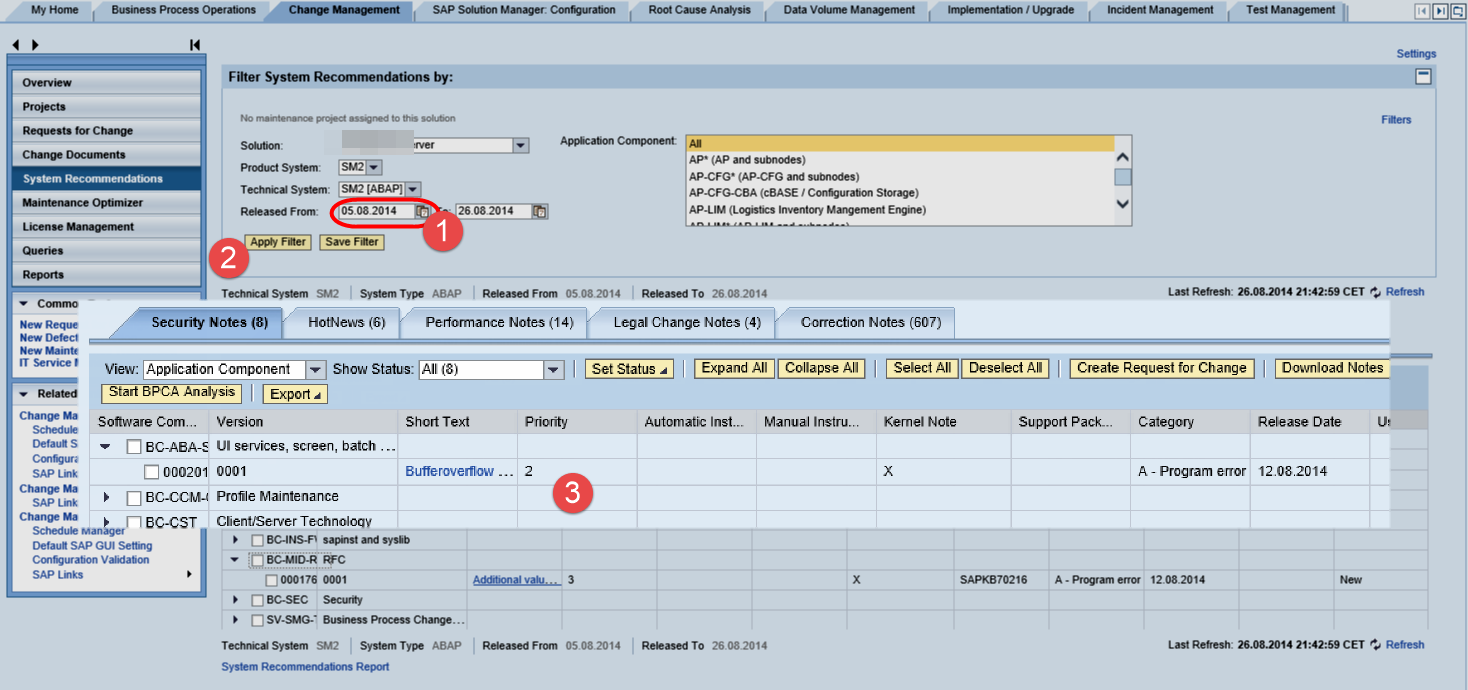1468x690 pixels.
Task: Open the Solution dropdown
Action: [x=520, y=145]
